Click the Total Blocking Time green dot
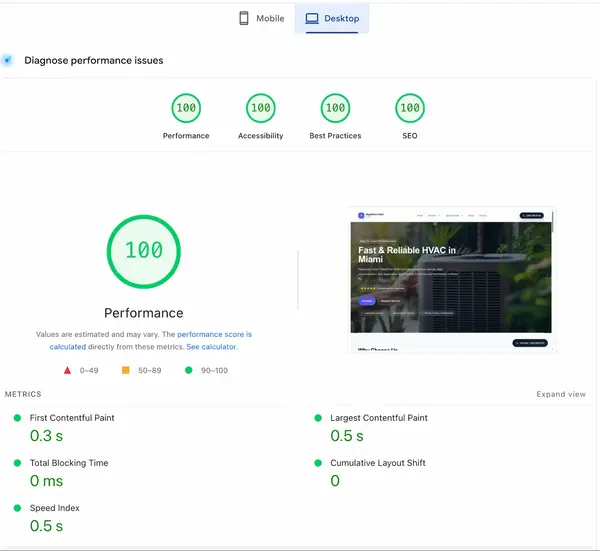Screen dimensions: 600x551 pos(17,463)
